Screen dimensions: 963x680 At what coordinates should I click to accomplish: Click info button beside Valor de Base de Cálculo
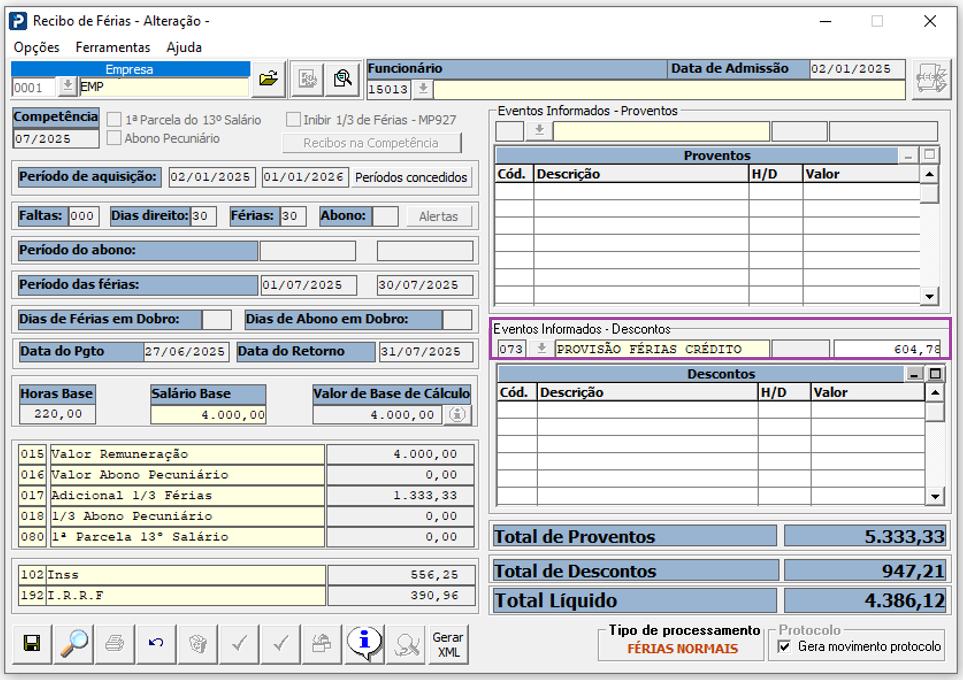coord(458,415)
